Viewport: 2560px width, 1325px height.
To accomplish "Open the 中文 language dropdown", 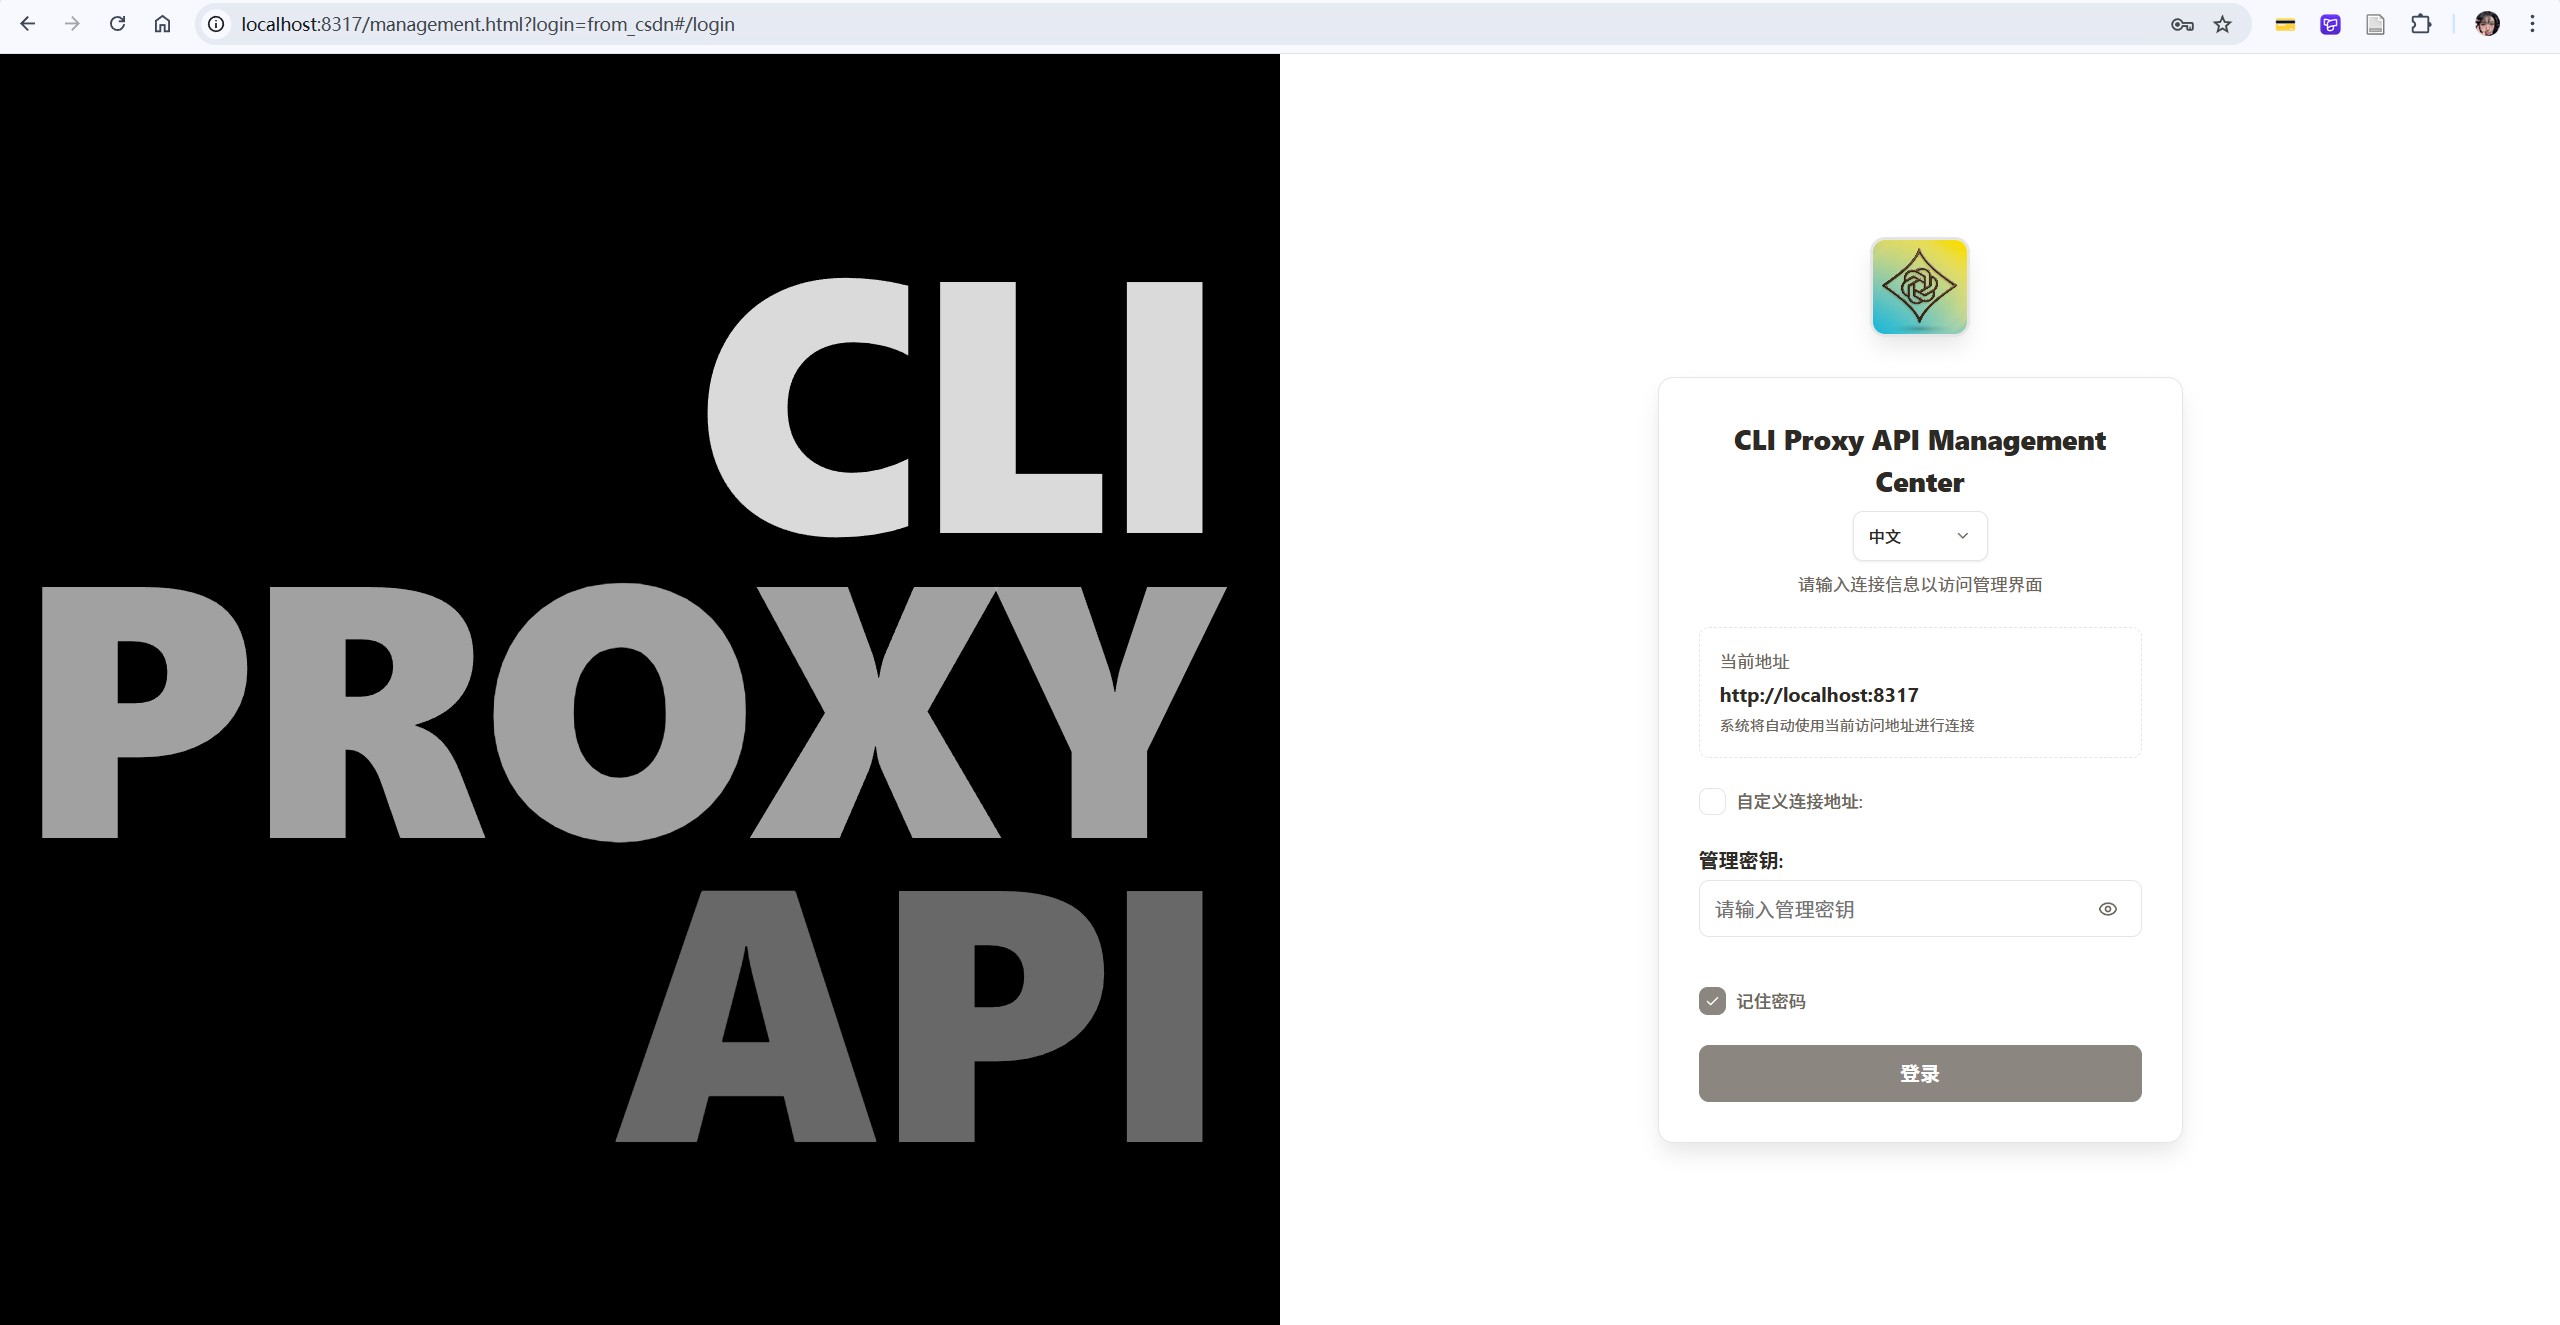I will 1919,536.
